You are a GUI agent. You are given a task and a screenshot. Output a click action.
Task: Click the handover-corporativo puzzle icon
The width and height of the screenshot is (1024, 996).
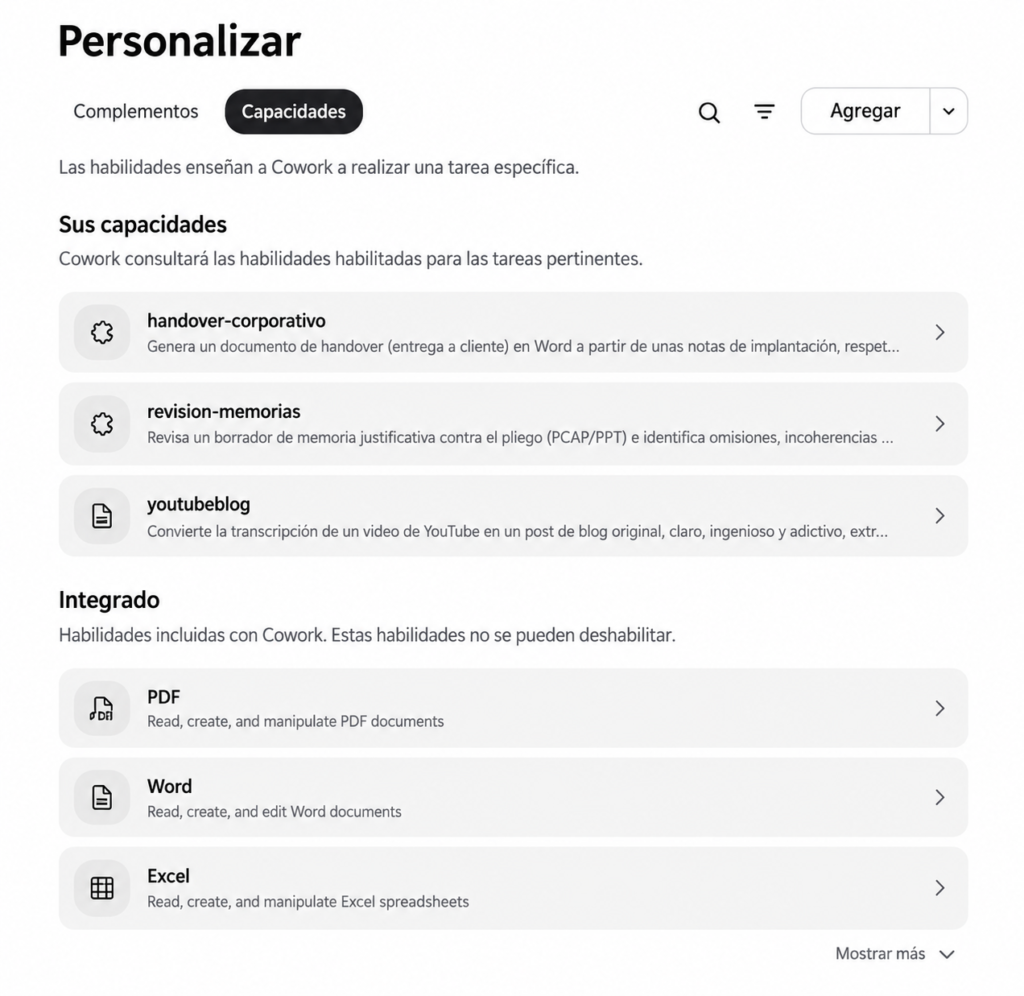point(102,332)
